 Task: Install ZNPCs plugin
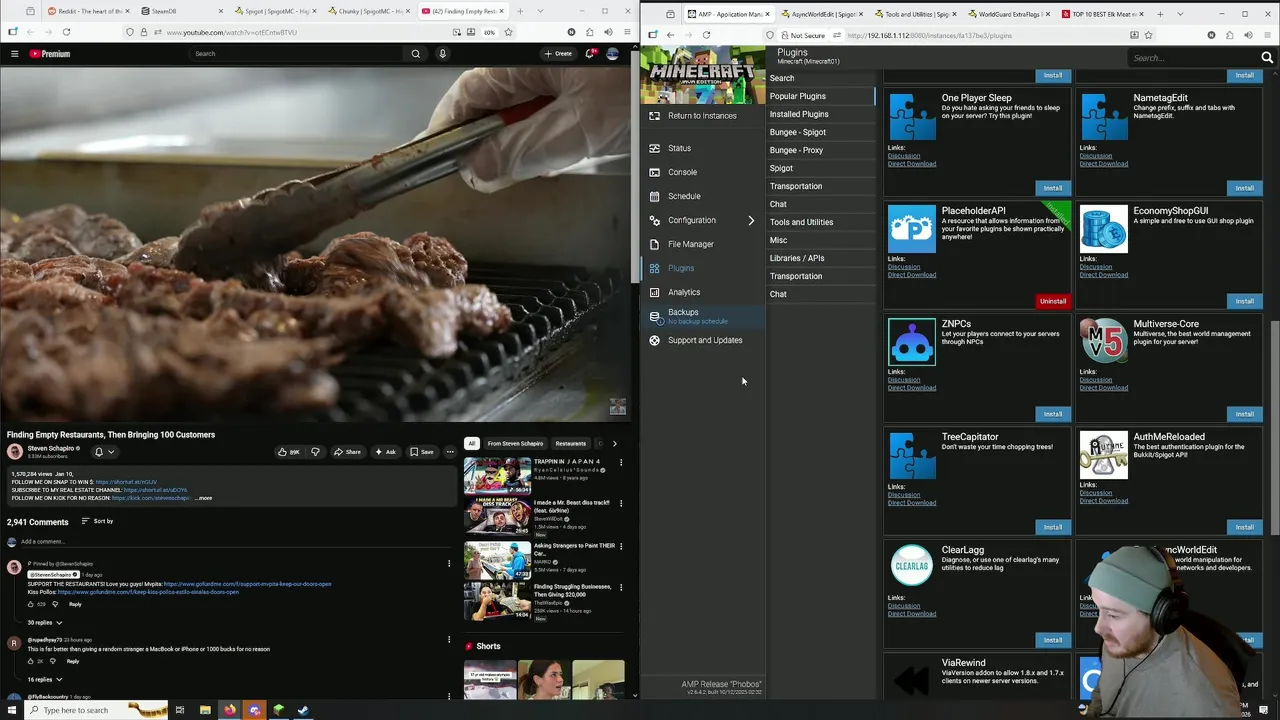(x=1053, y=414)
